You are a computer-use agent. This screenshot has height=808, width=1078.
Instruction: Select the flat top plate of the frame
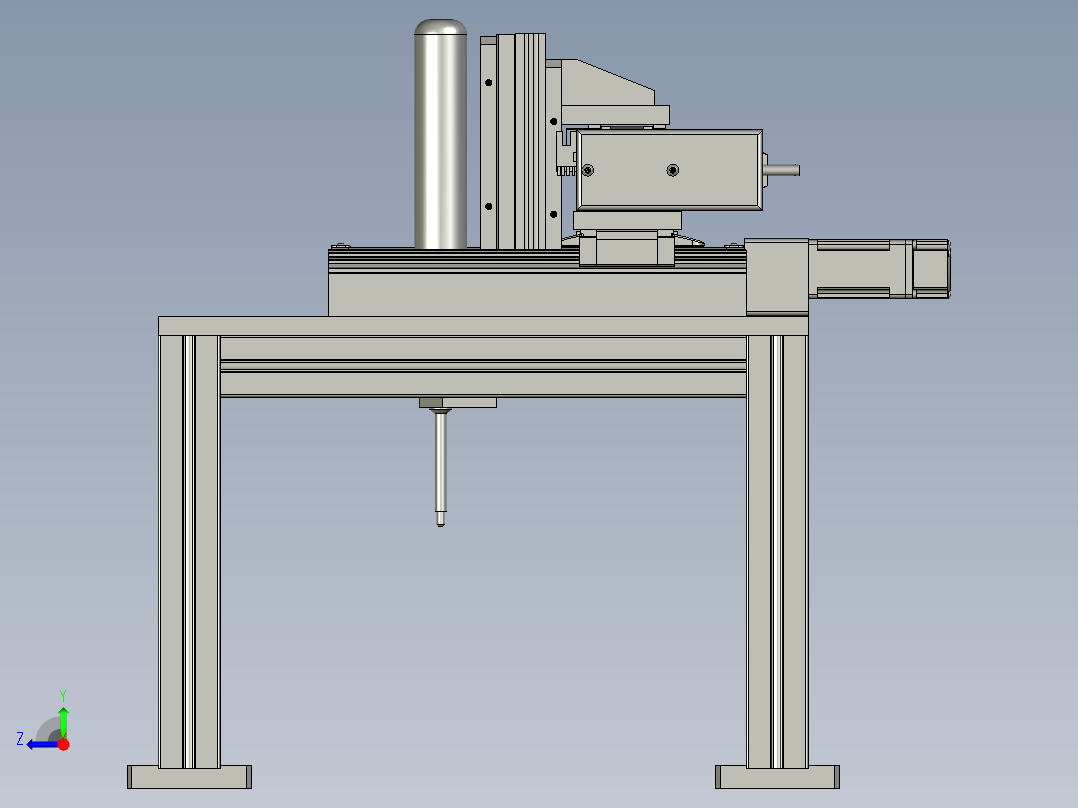[483, 326]
